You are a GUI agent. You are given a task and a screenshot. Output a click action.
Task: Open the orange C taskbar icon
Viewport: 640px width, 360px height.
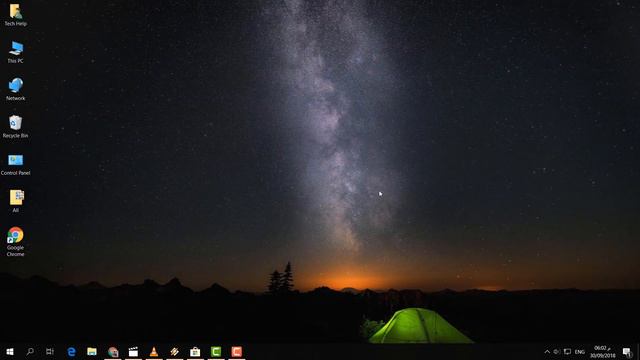pos(236,351)
